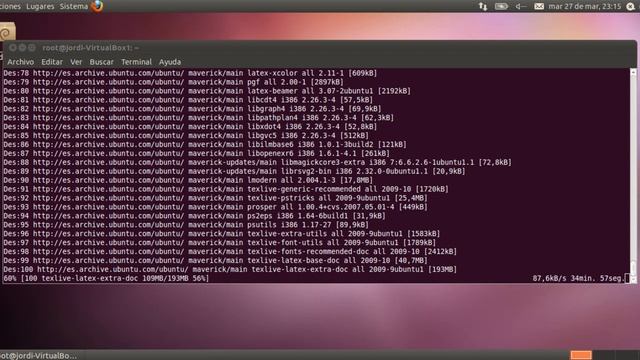This screenshot has width=640, height=360.
Task: Close the terminal window
Action: click(13, 48)
